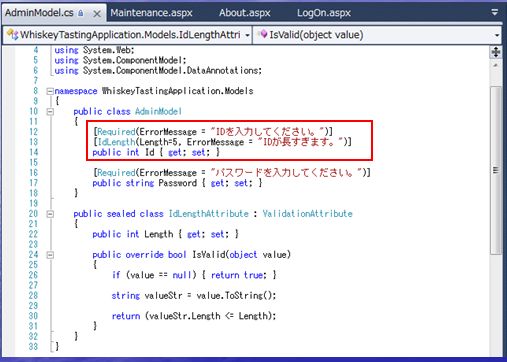This screenshot has height=362, width=507.
Task: Collapse the AdminModel class at line 10
Action: pos(50,112)
